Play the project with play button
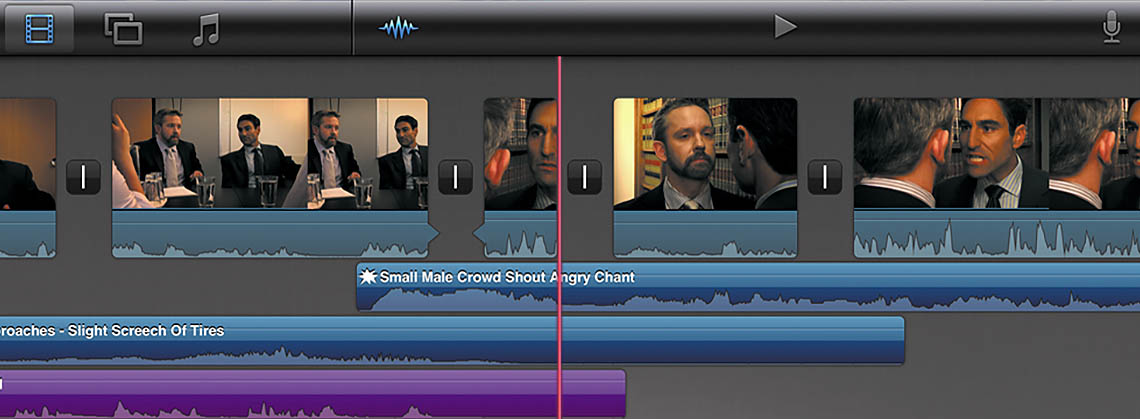 785,28
